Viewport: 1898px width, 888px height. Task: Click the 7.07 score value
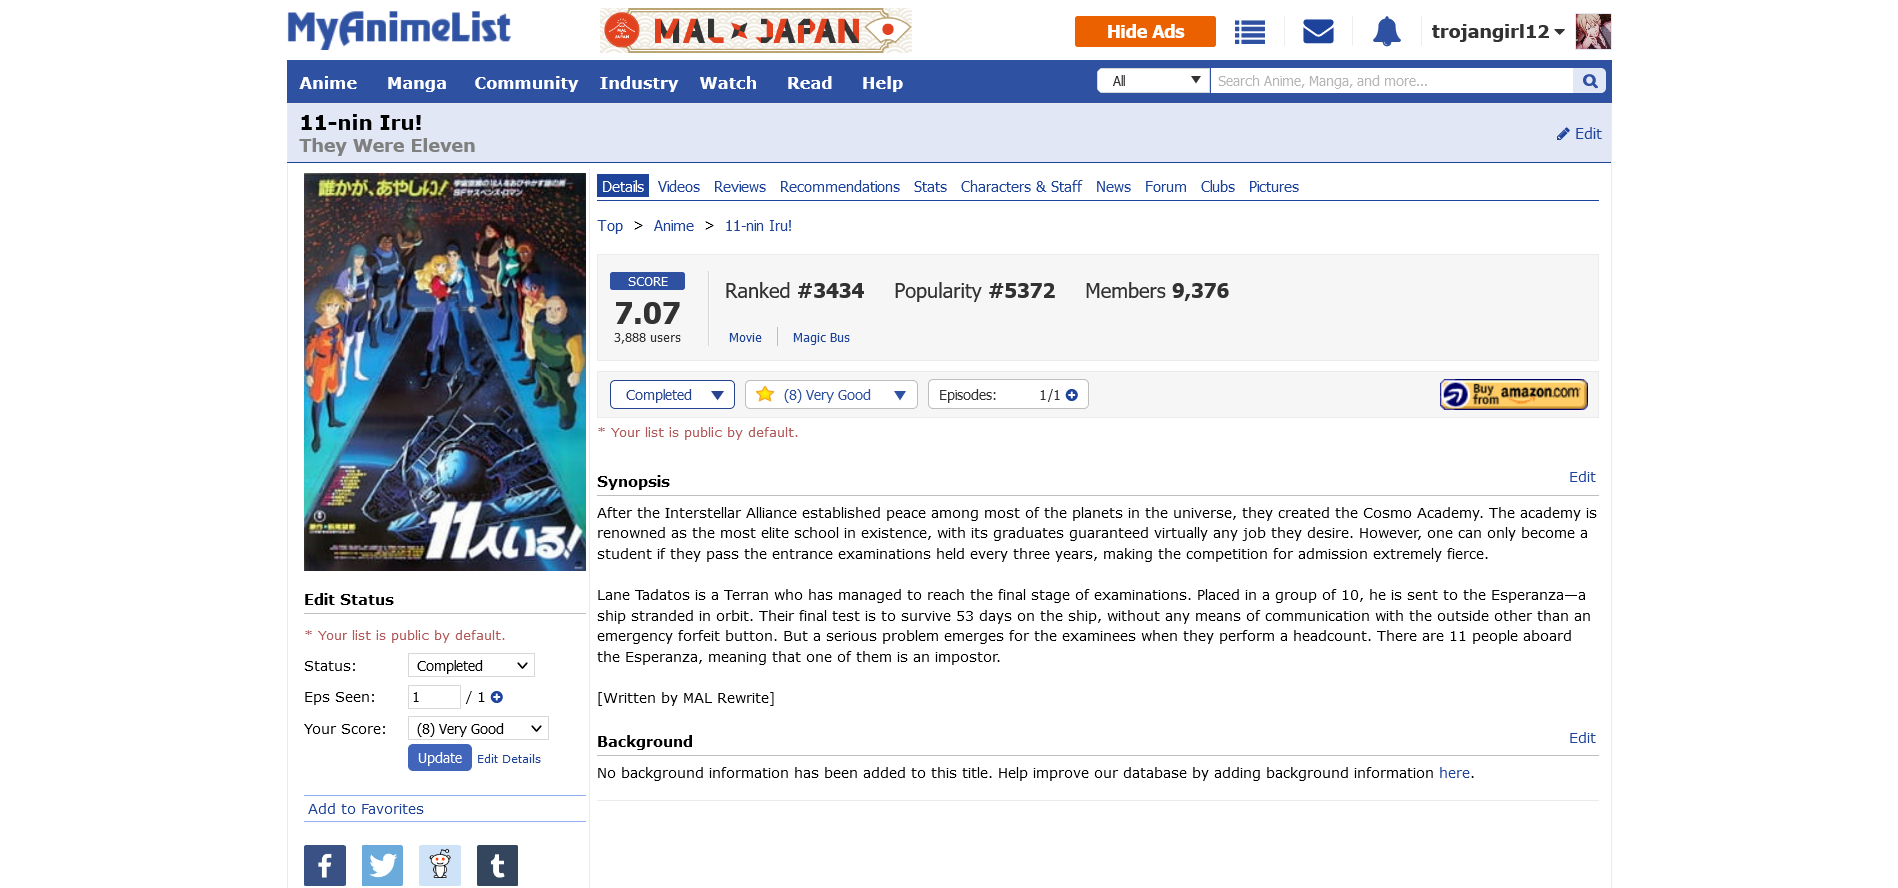tap(647, 313)
